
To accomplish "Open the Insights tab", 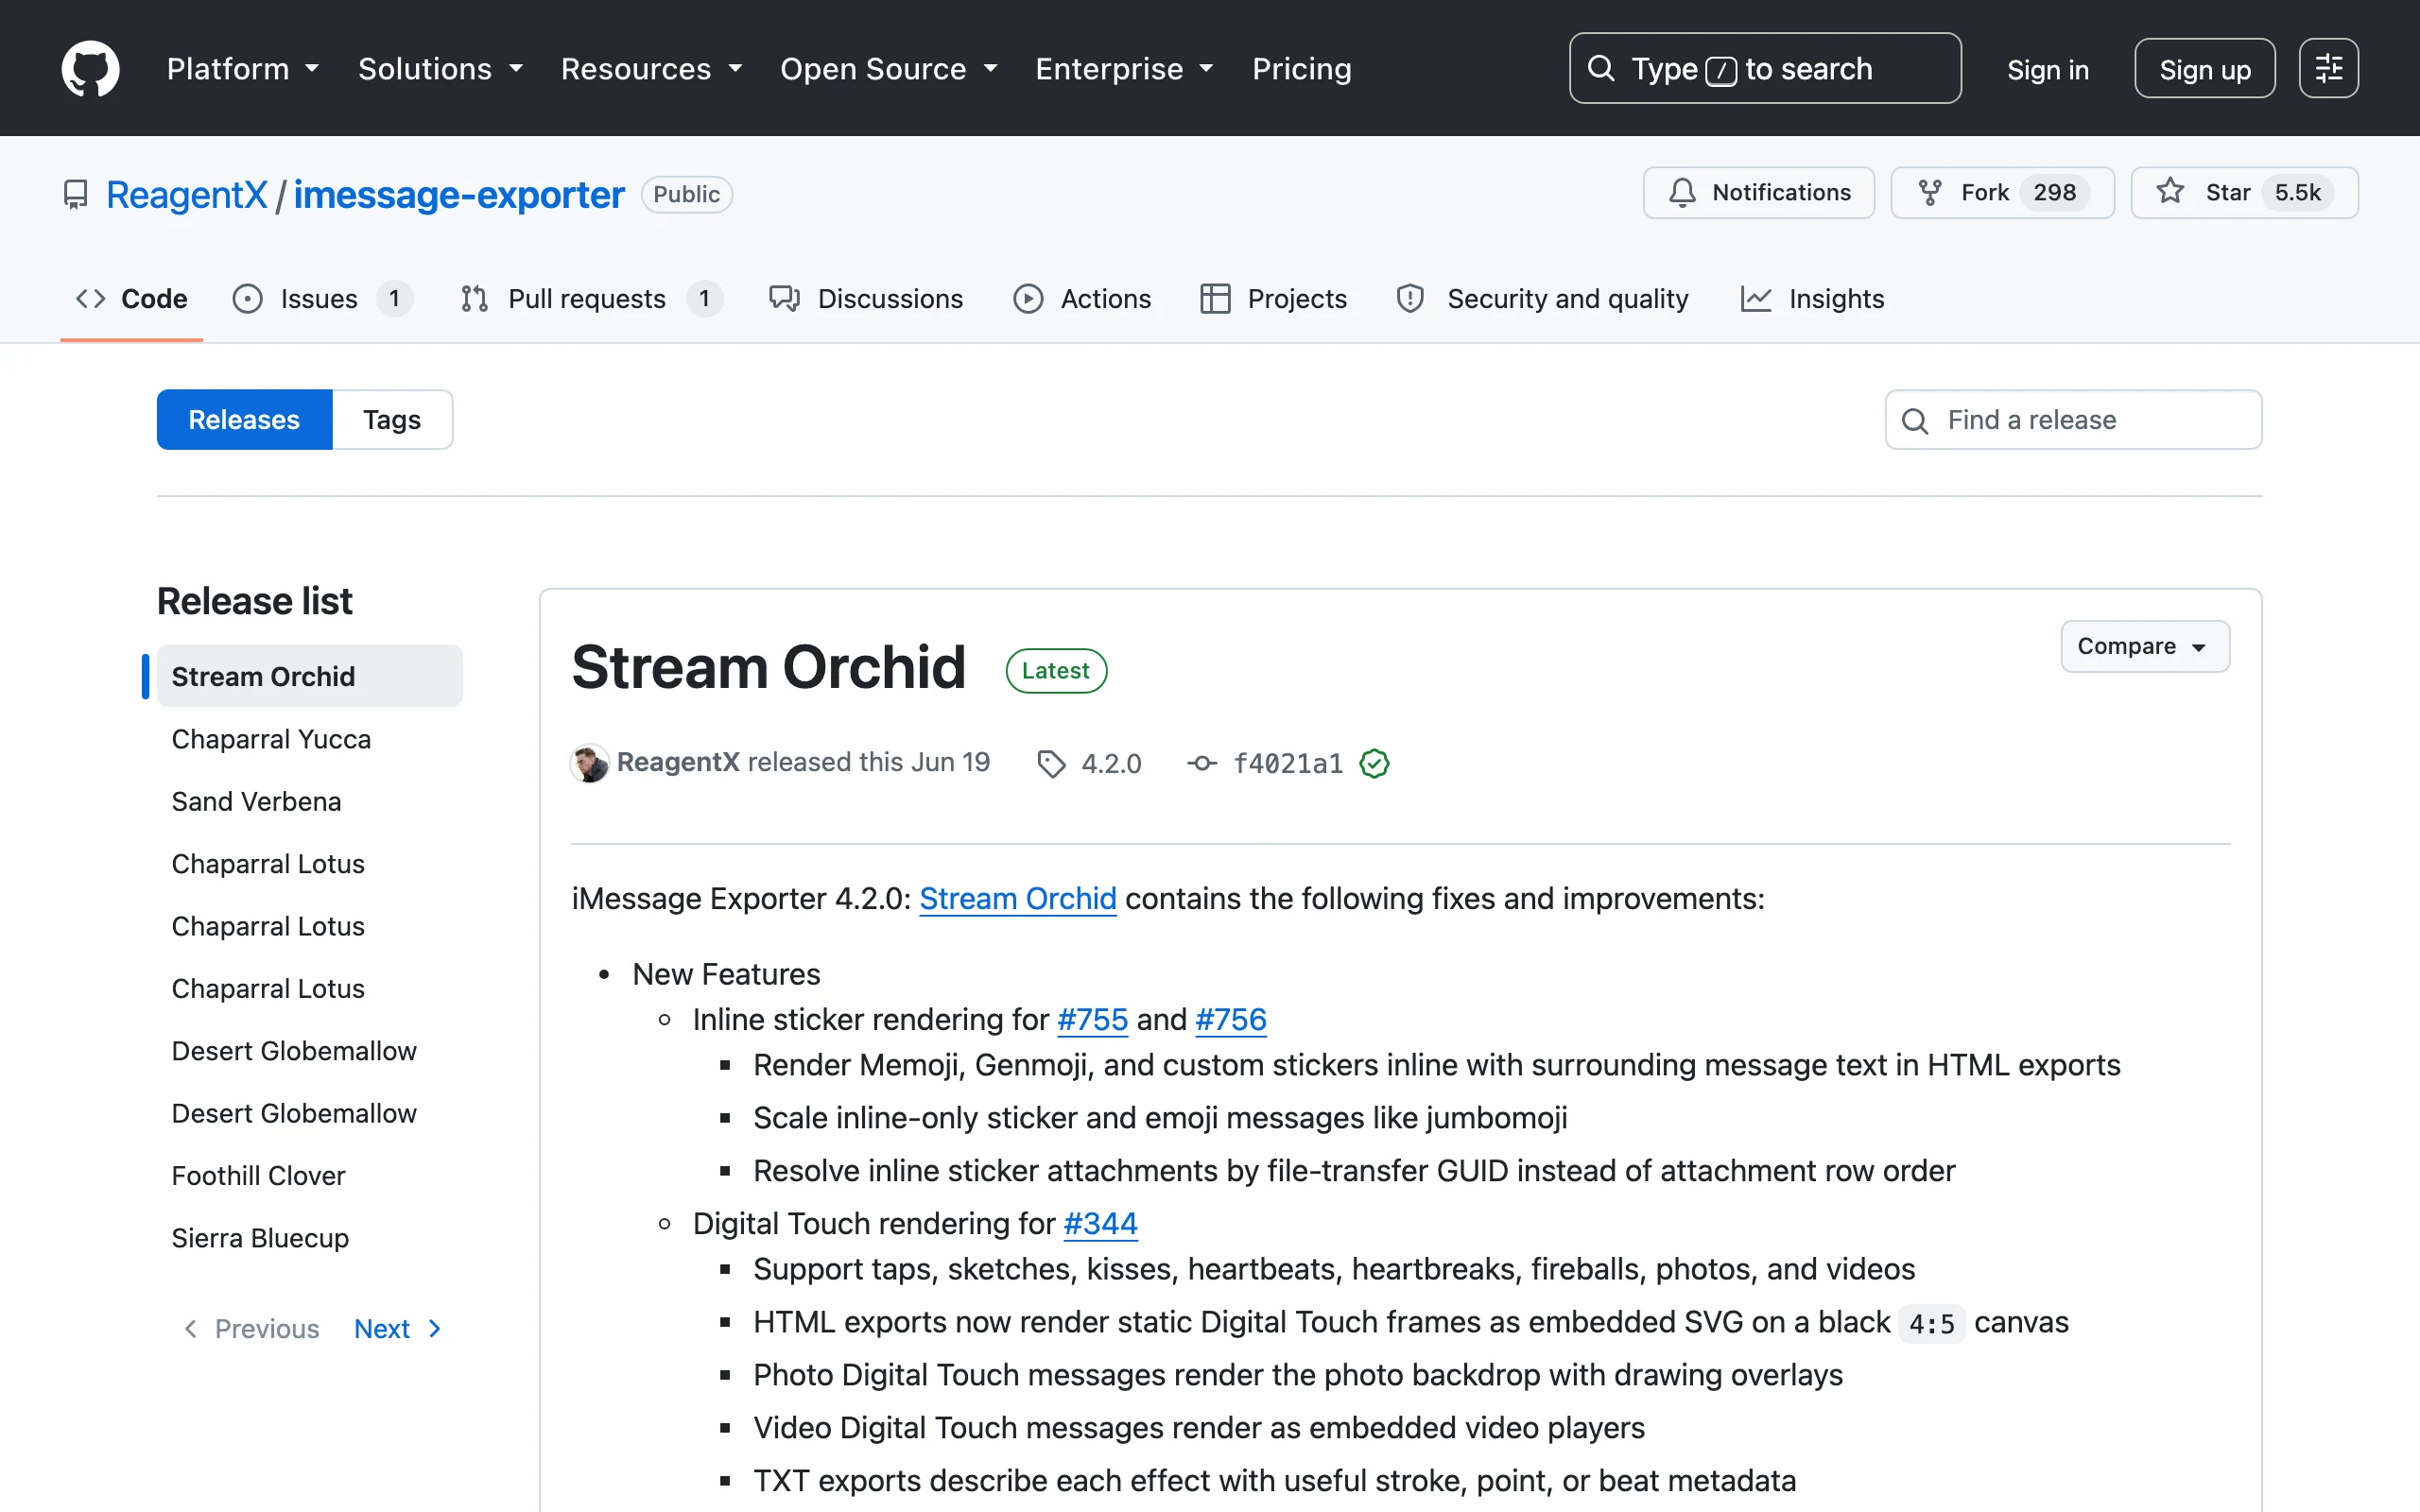I will 1812,298.
